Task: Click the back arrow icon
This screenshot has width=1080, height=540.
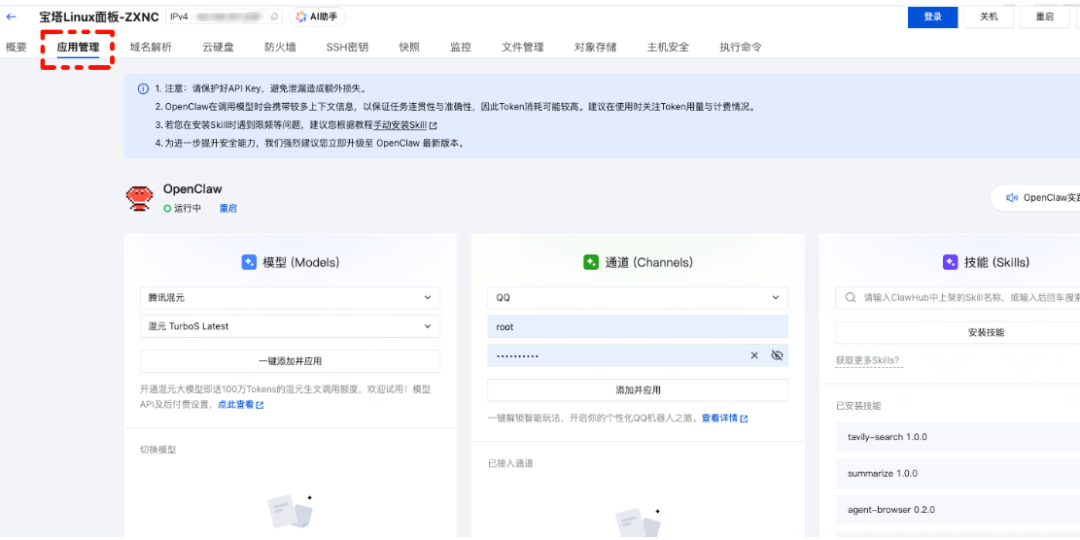Action: click(11, 17)
